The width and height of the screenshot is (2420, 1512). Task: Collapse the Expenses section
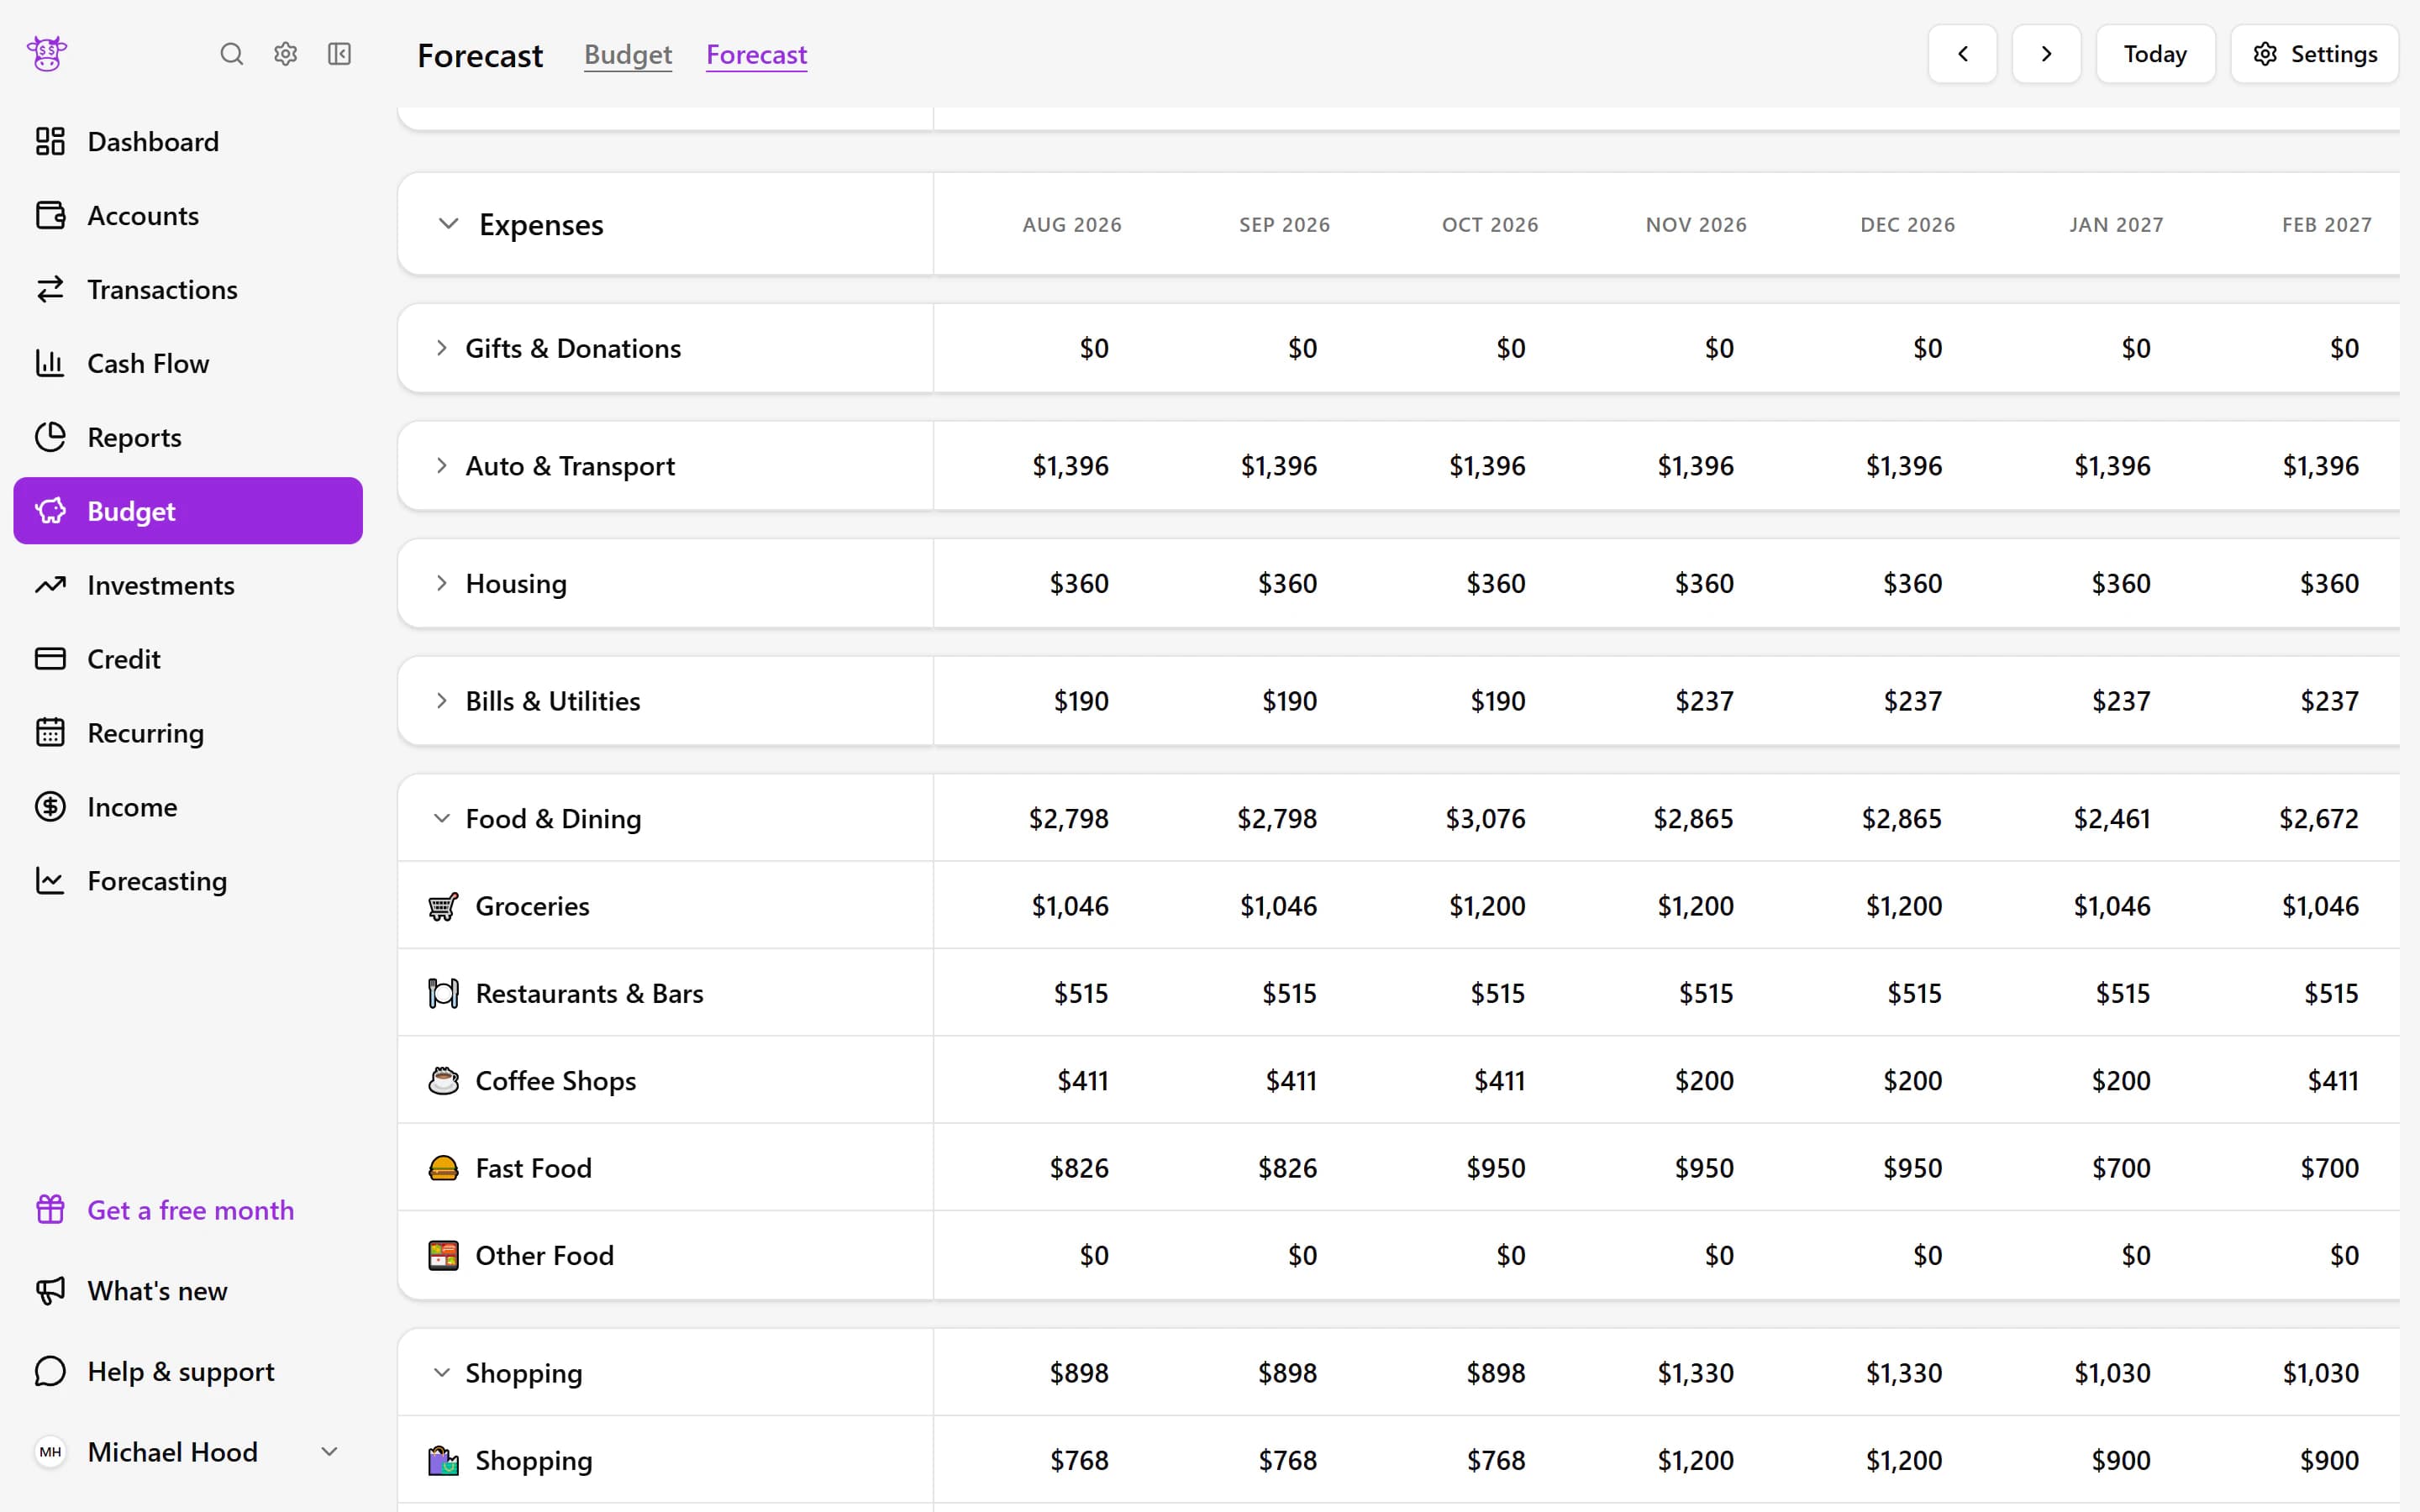point(448,224)
